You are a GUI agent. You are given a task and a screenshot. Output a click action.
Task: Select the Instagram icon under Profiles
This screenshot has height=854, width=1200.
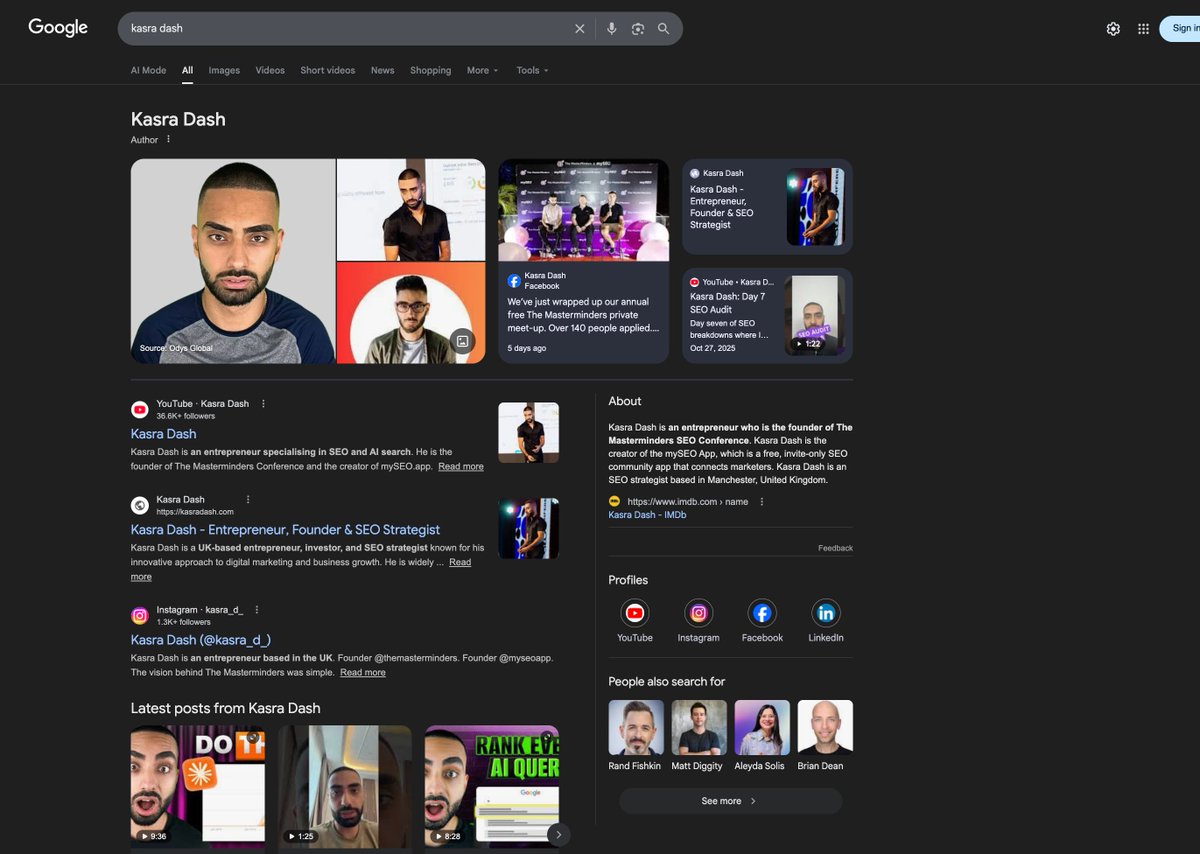tap(698, 613)
